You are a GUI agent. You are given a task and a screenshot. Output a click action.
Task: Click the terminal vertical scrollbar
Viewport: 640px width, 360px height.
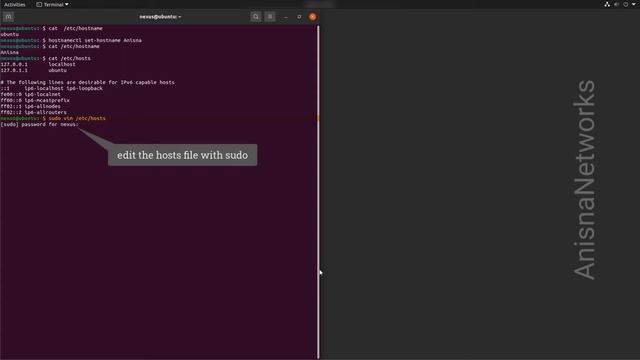click(x=318, y=192)
